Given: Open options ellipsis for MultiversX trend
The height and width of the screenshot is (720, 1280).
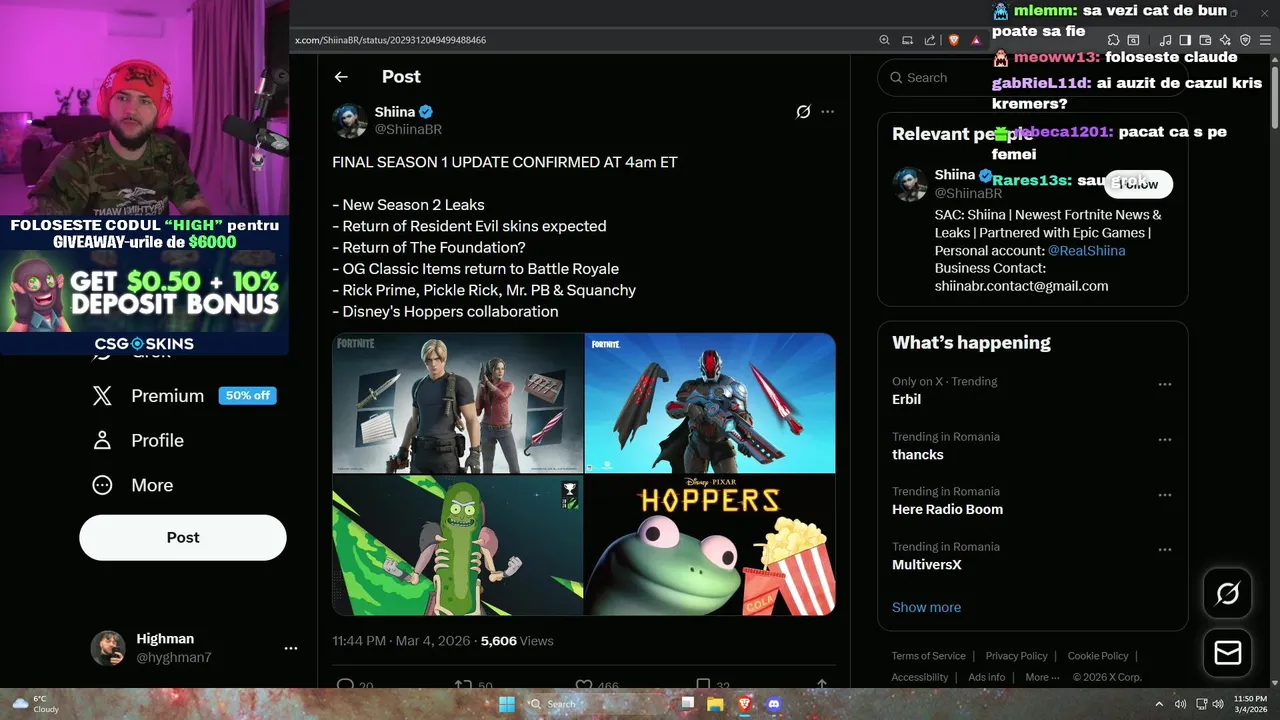Looking at the screenshot, I should [1165, 549].
